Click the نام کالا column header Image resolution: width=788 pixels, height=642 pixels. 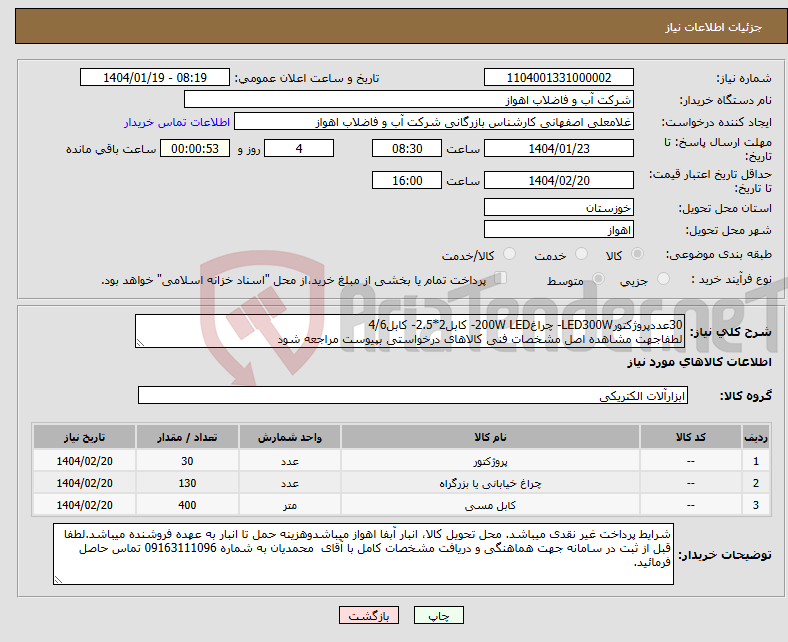490,437
